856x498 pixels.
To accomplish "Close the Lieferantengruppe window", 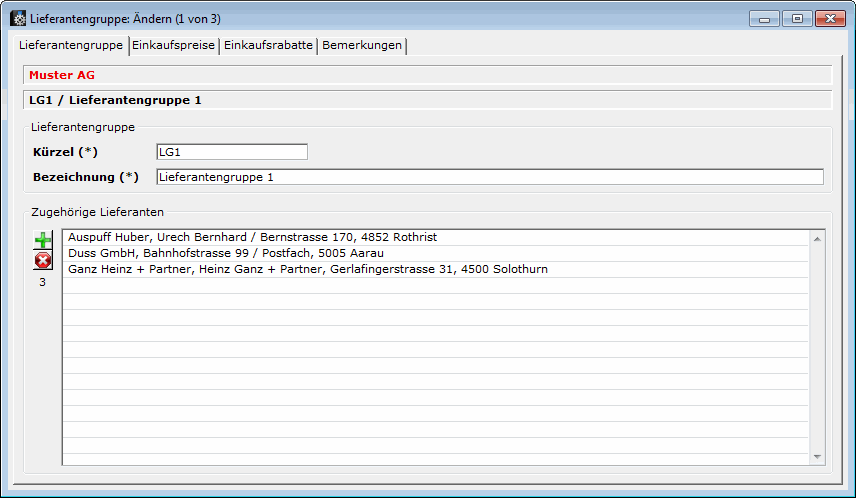I will [828, 18].
